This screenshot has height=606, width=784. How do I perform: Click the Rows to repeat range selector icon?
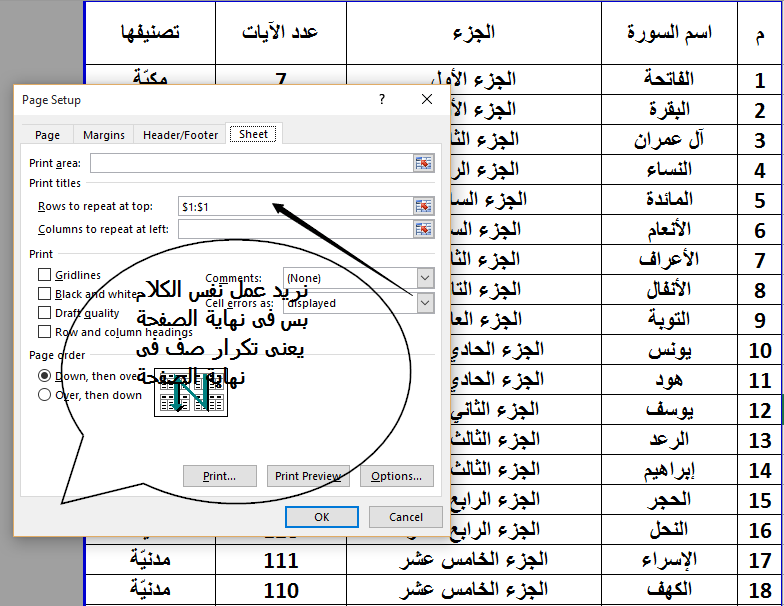click(x=424, y=206)
